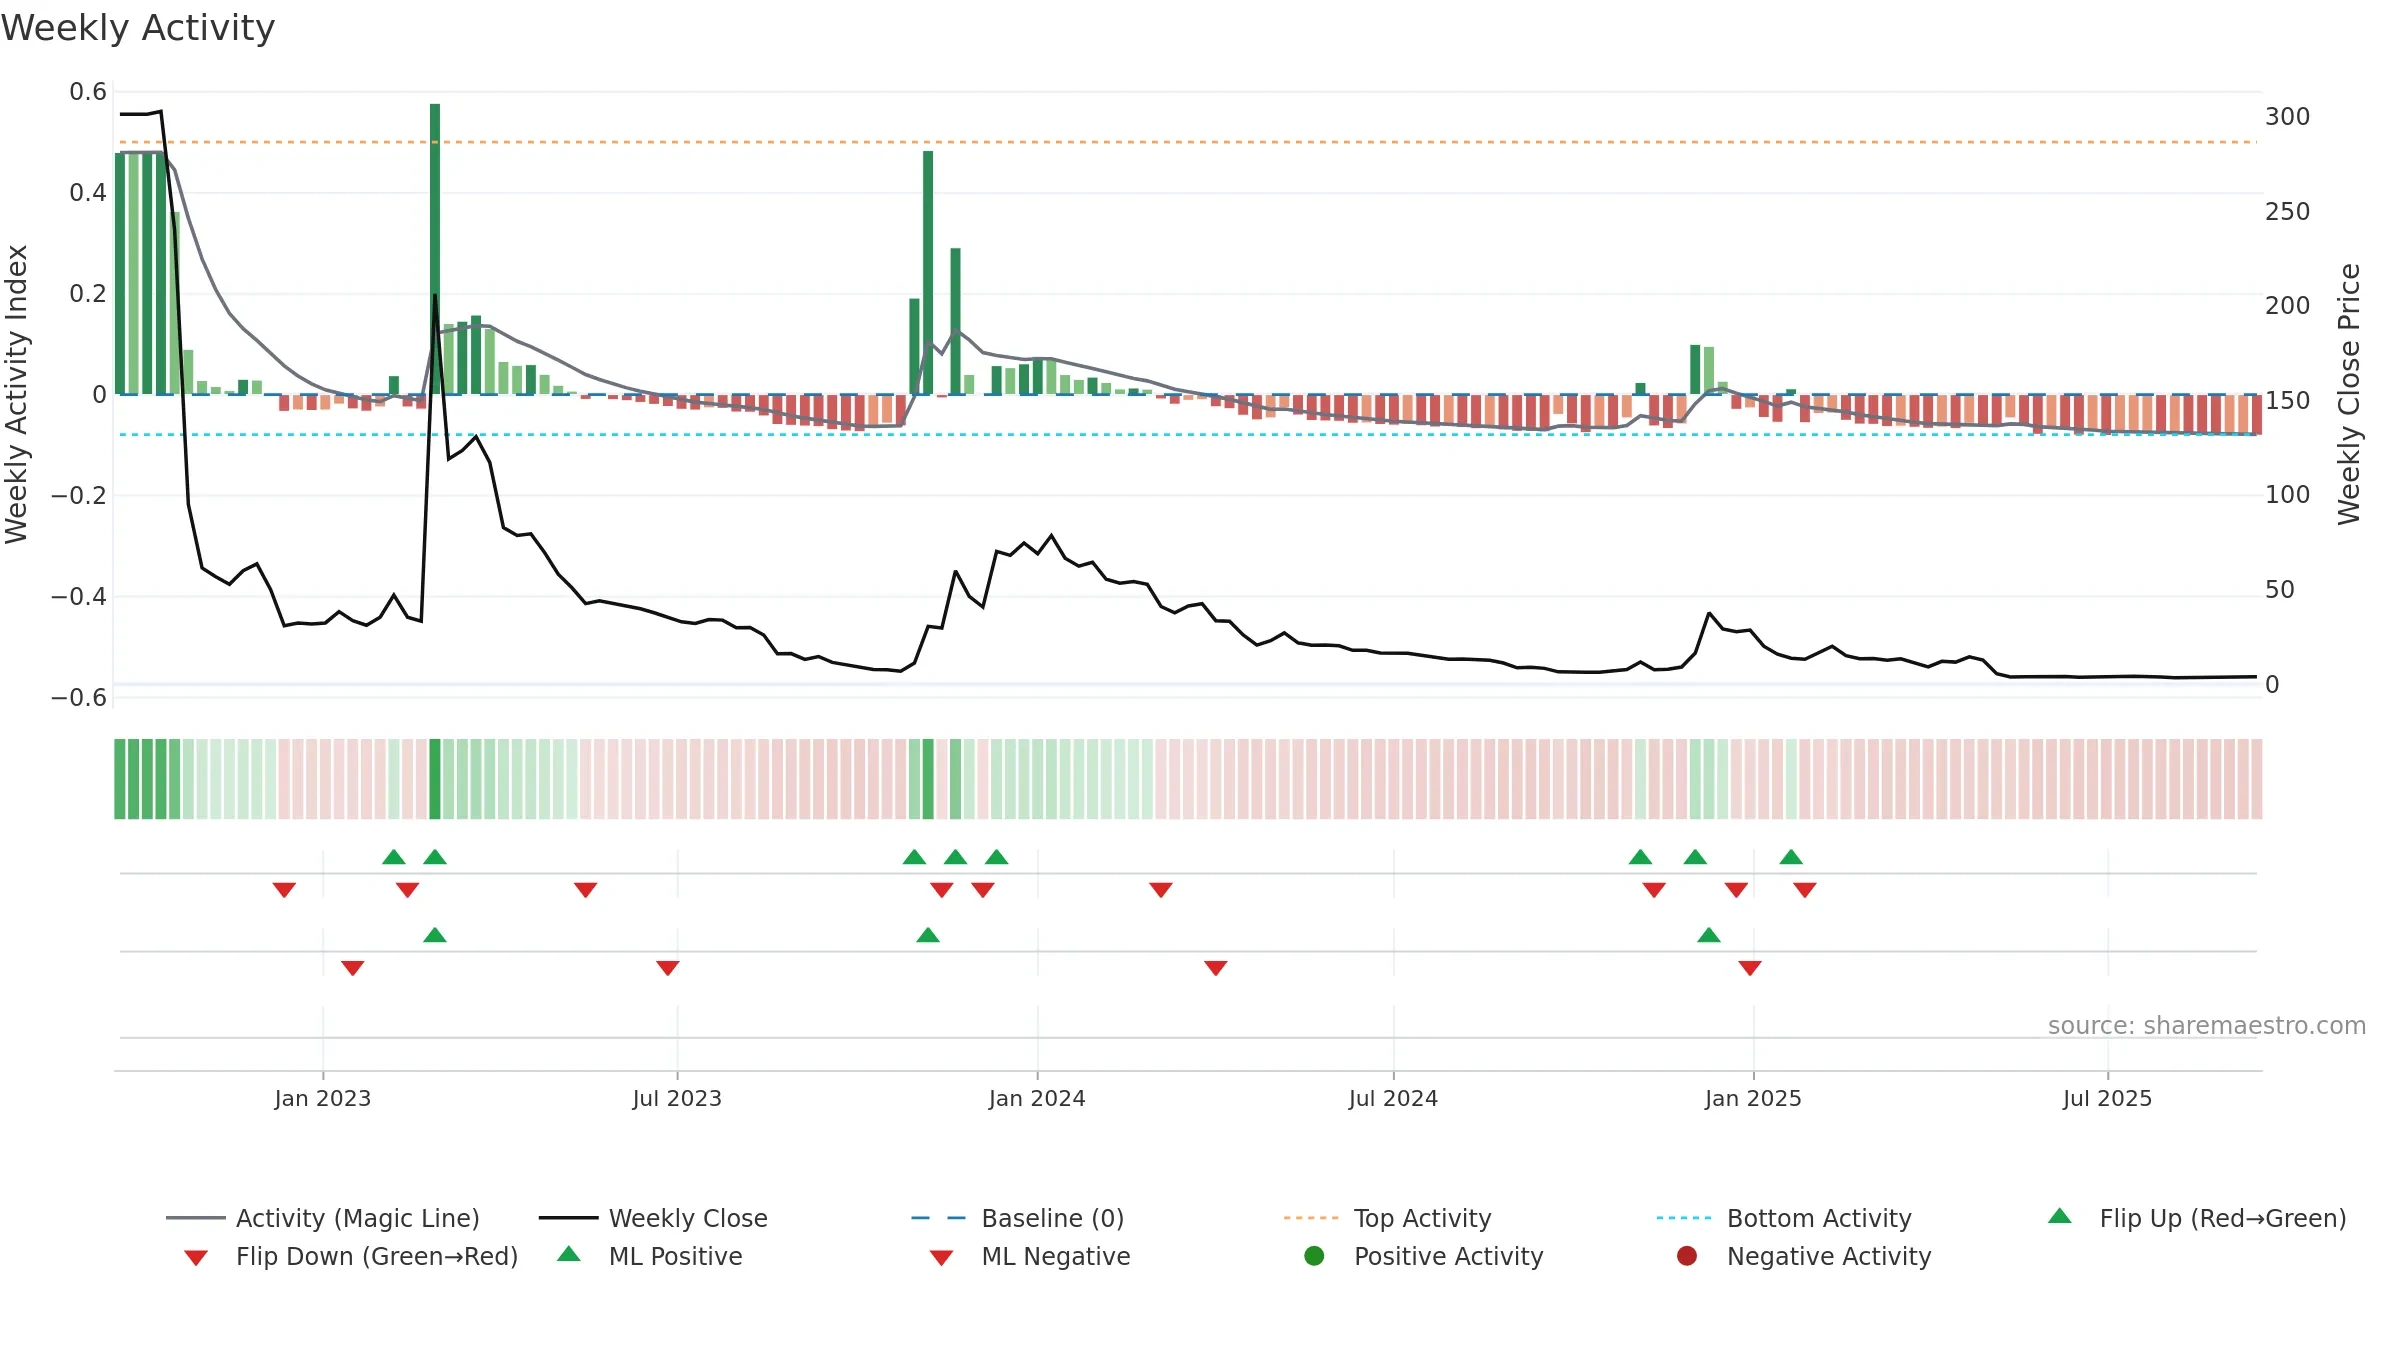Click the red triangle icon beside ML Negative
This screenshot has height=1350, width=2400.
point(942,1258)
